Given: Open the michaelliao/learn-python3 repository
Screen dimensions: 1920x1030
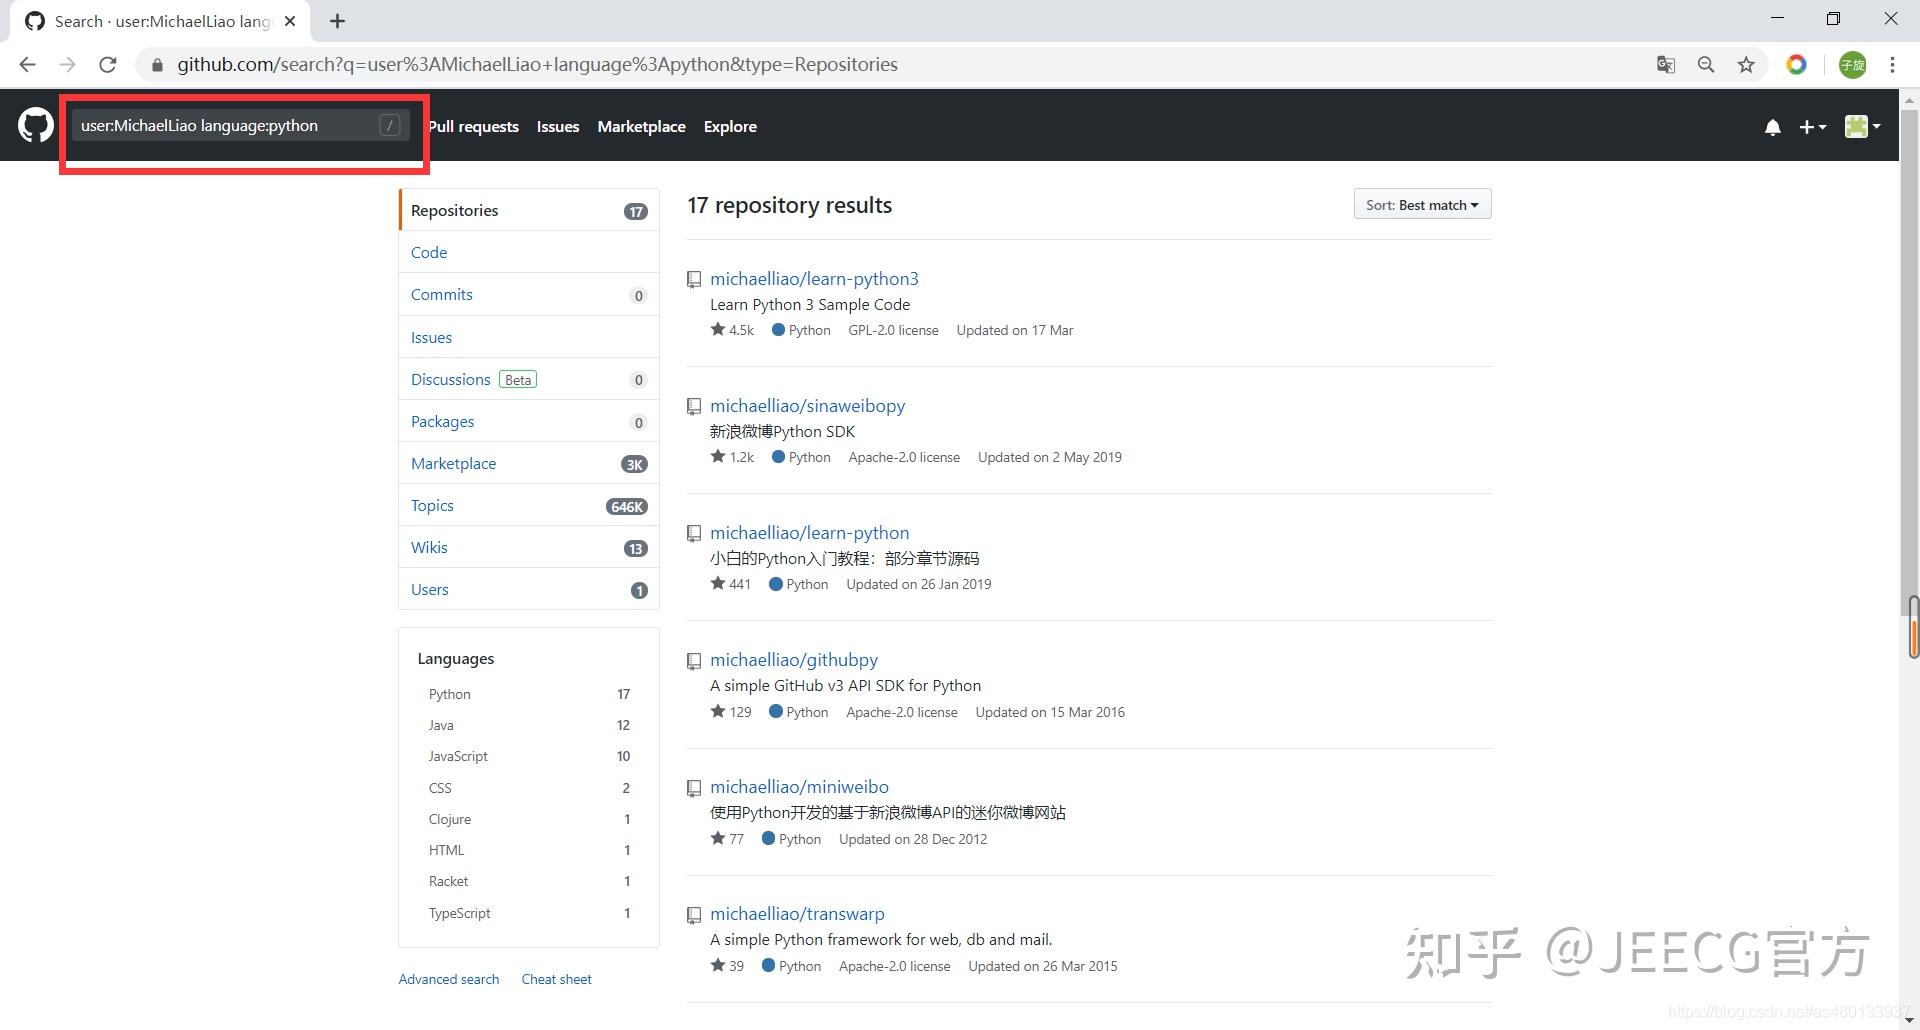Looking at the screenshot, I should pyautogui.click(x=814, y=279).
